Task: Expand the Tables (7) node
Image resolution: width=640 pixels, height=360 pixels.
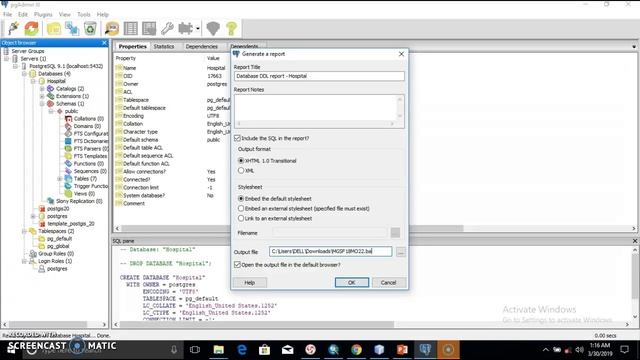Action: [60, 179]
